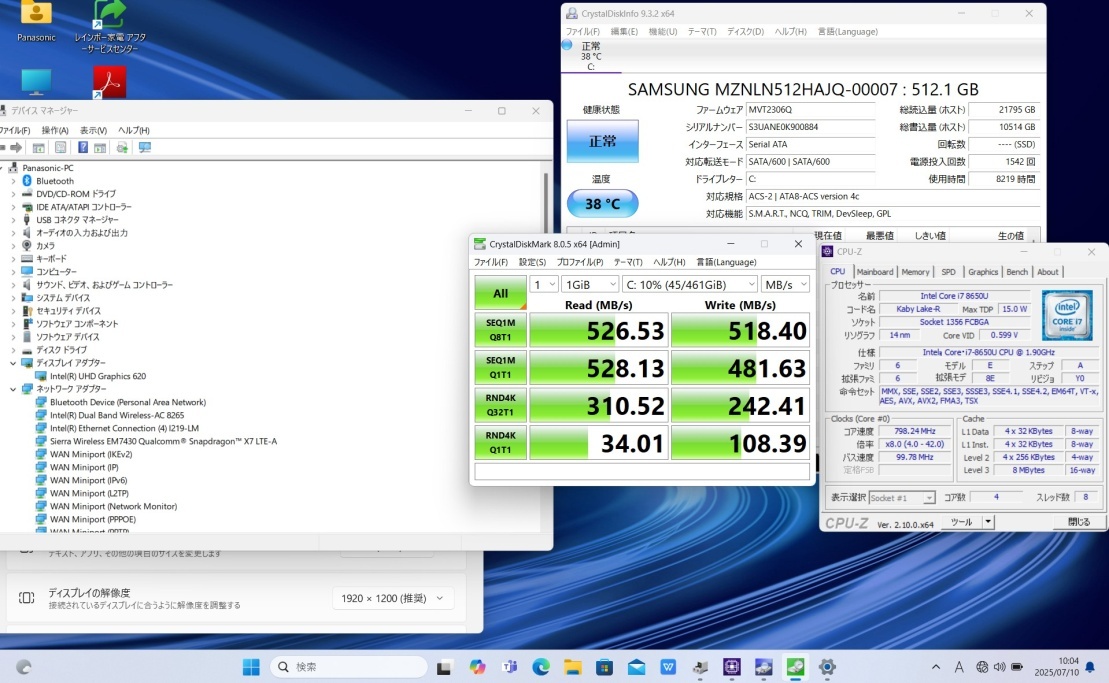Click the blue help question-mark toolbar icon
The width and height of the screenshot is (1109, 683).
(x=83, y=147)
